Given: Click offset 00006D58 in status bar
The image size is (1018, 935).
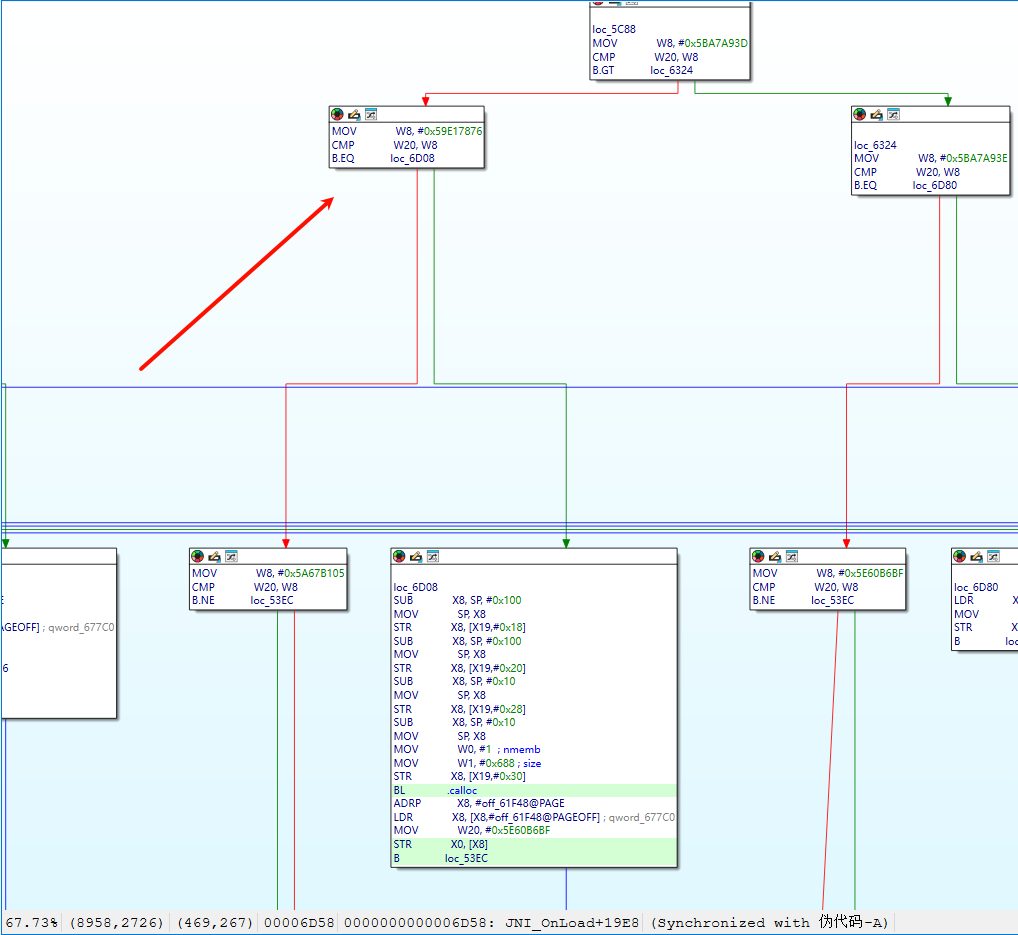Looking at the screenshot, I should pos(299,923).
